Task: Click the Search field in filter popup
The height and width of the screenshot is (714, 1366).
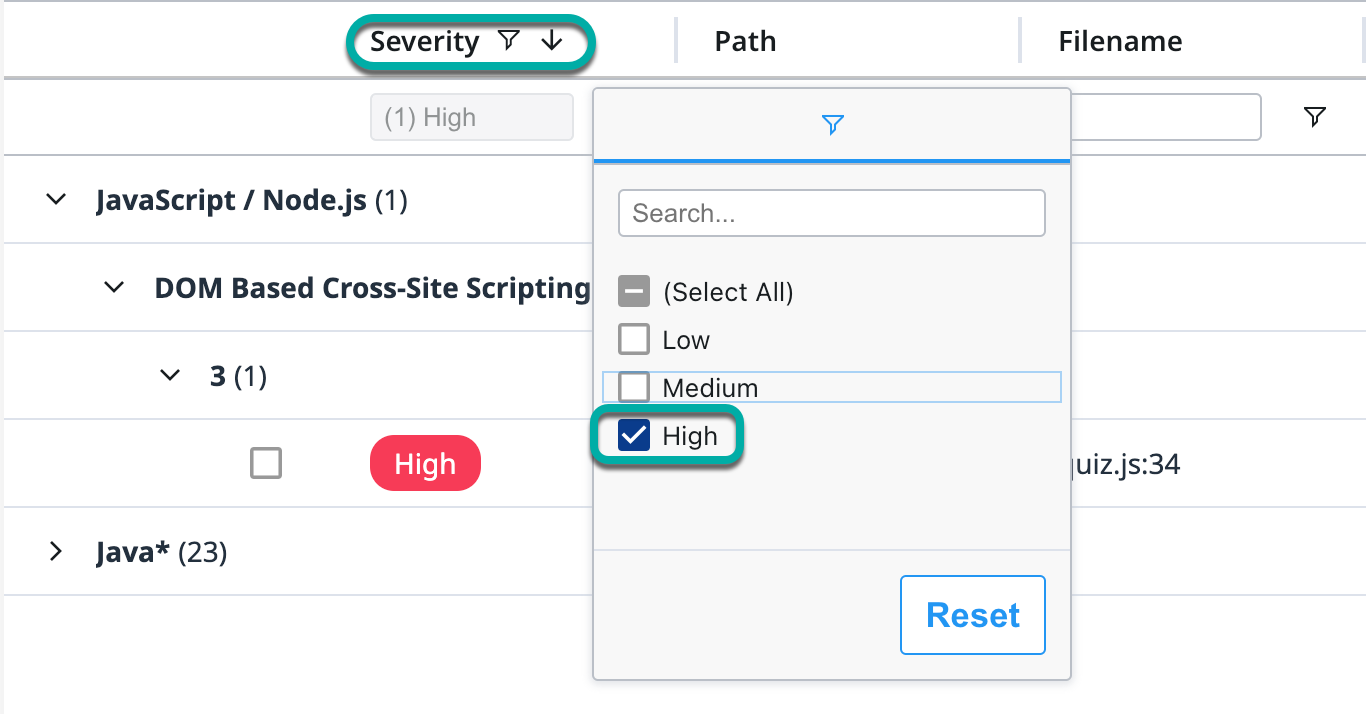Action: [832, 213]
